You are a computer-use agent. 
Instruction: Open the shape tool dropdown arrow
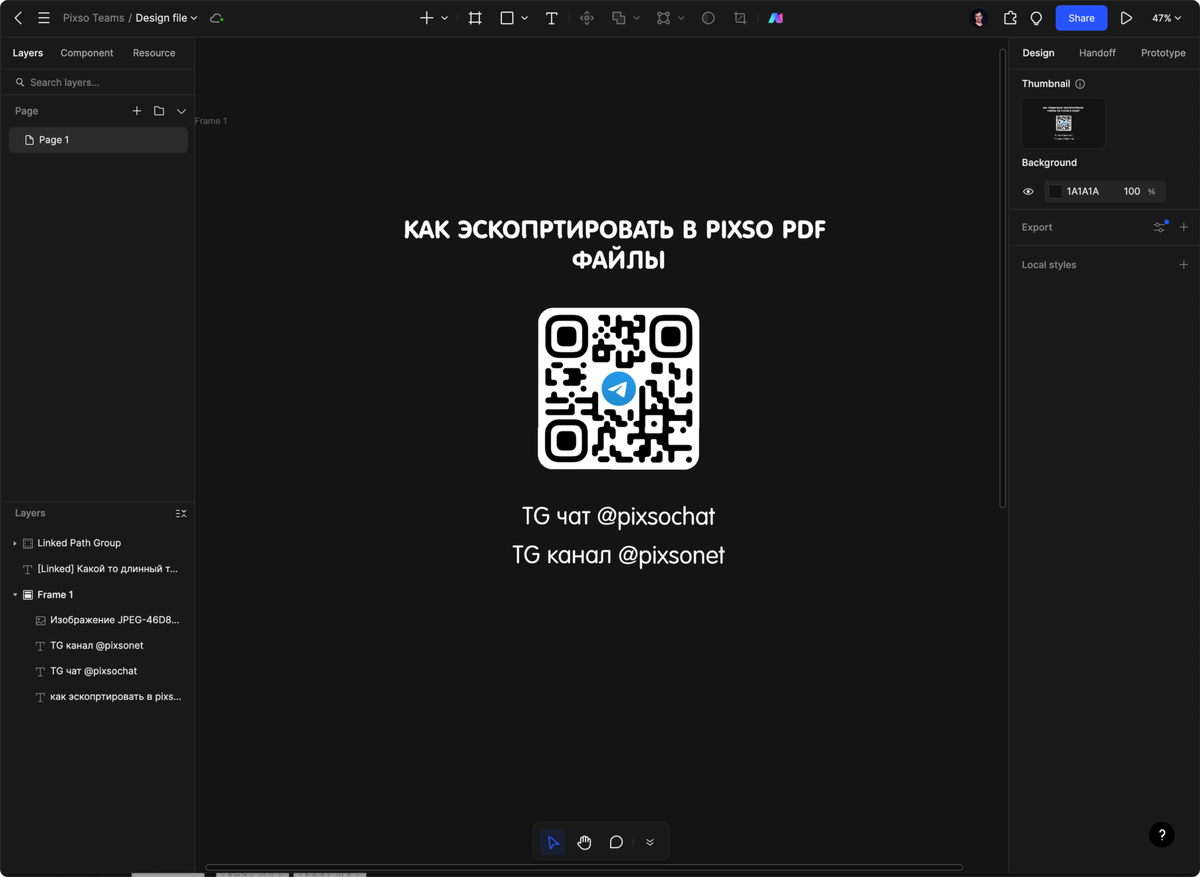pyautogui.click(x=525, y=18)
